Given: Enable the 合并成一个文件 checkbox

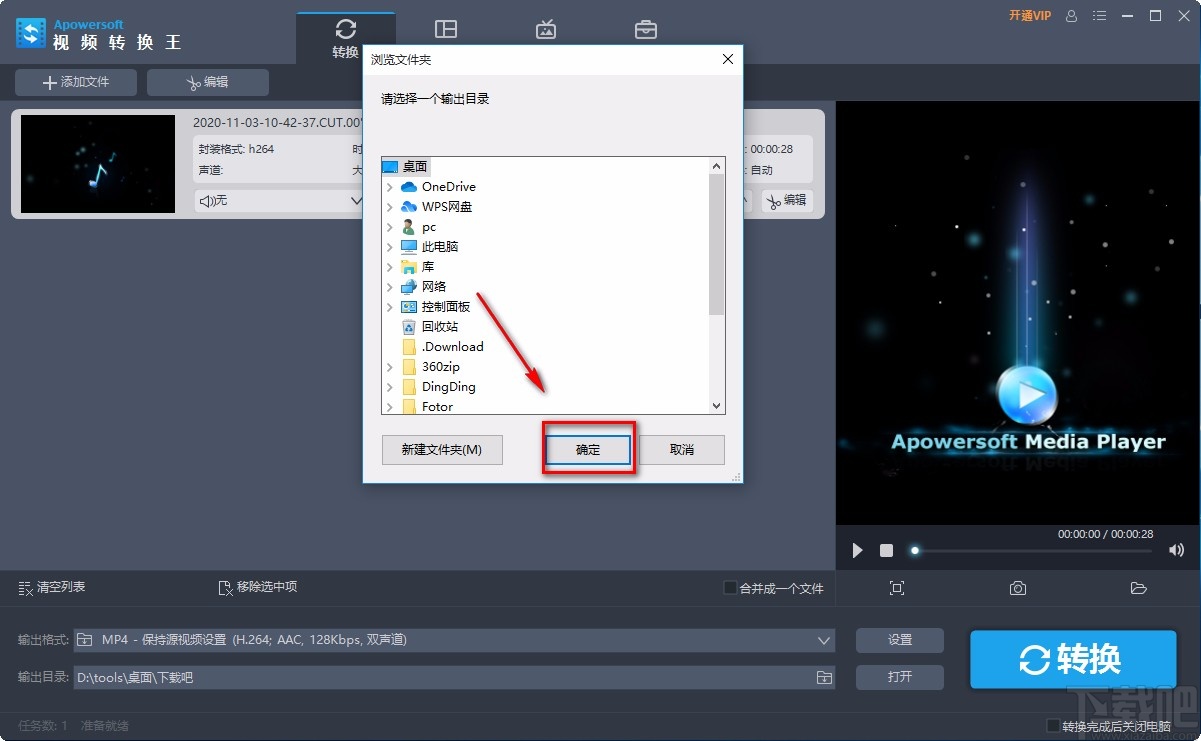Looking at the screenshot, I should click(x=729, y=588).
